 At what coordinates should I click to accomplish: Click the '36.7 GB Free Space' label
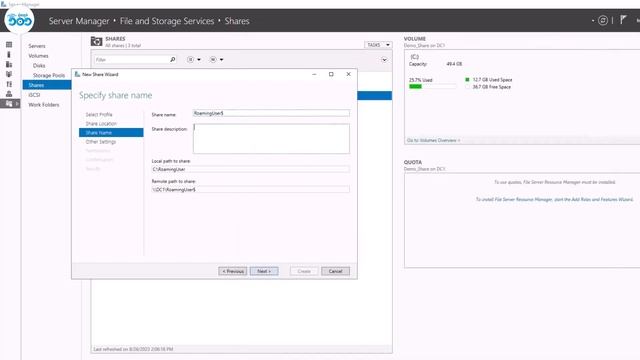(x=491, y=87)
